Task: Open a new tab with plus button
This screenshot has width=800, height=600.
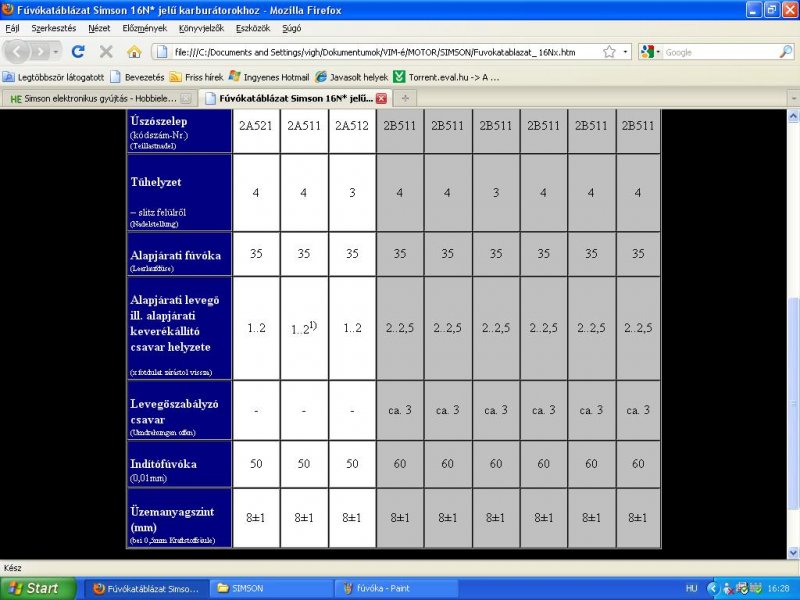Action: 405,98
